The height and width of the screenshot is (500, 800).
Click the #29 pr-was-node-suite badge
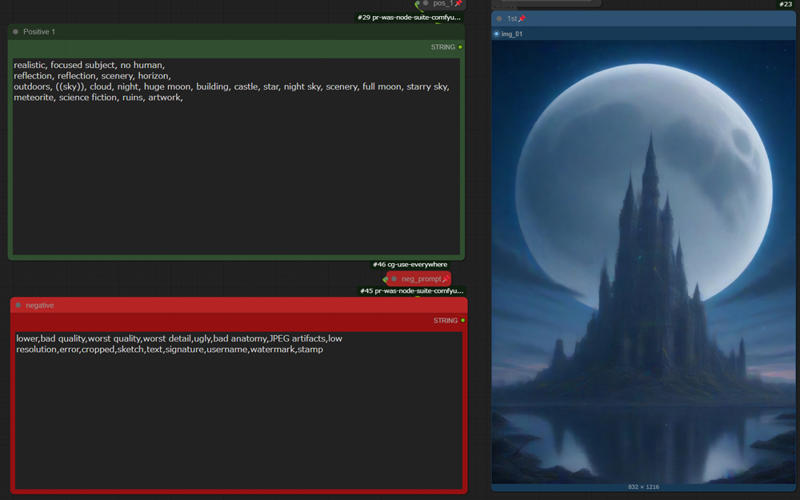click(410, 18)
